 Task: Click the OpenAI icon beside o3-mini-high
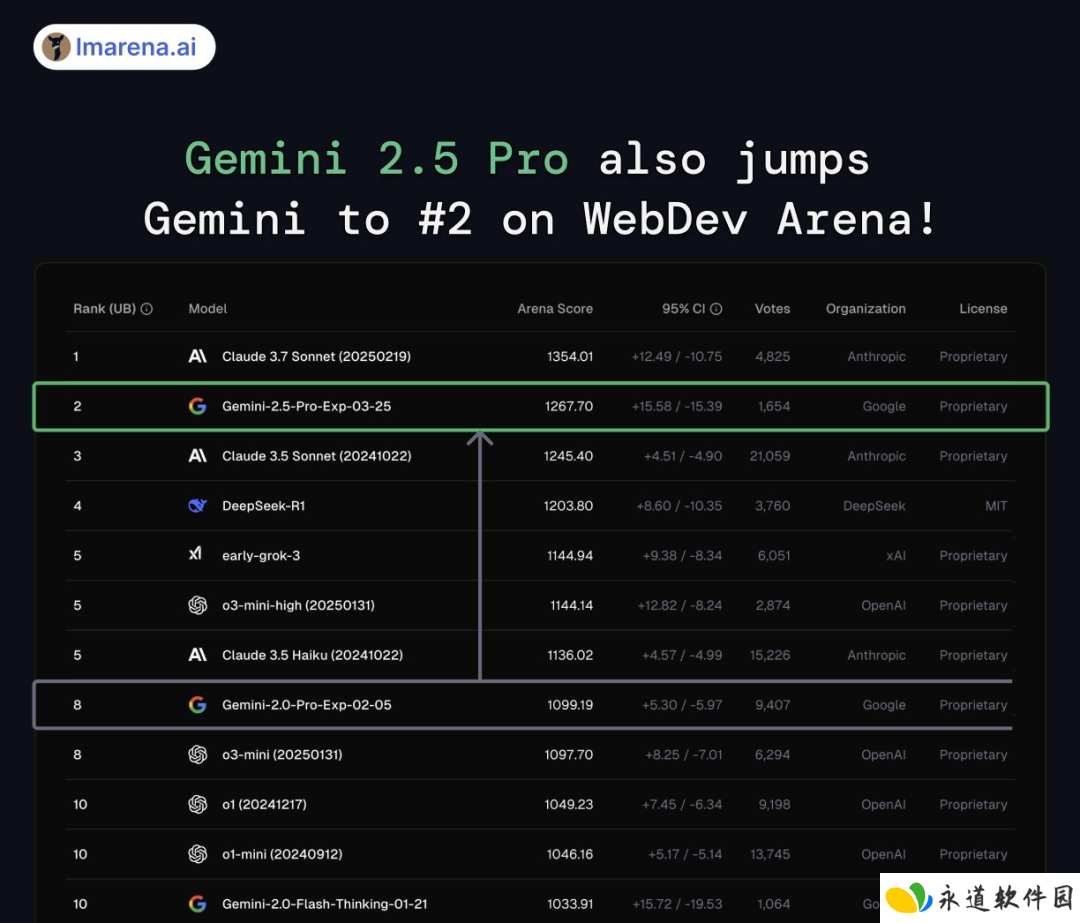(x=198, y=605)
